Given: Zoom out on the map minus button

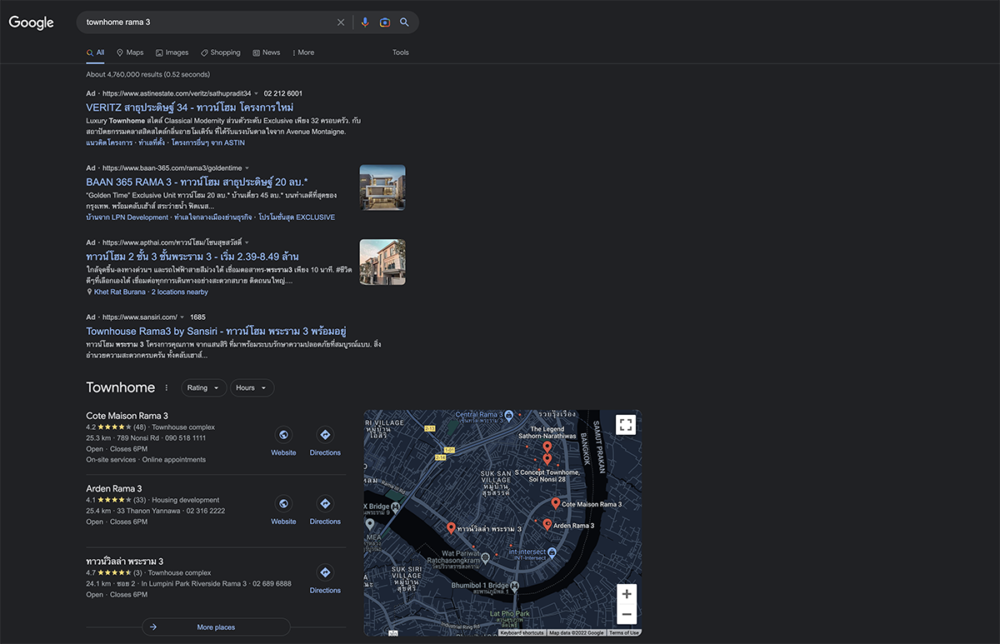Looking at the screenshot, I should click(626, 614).
